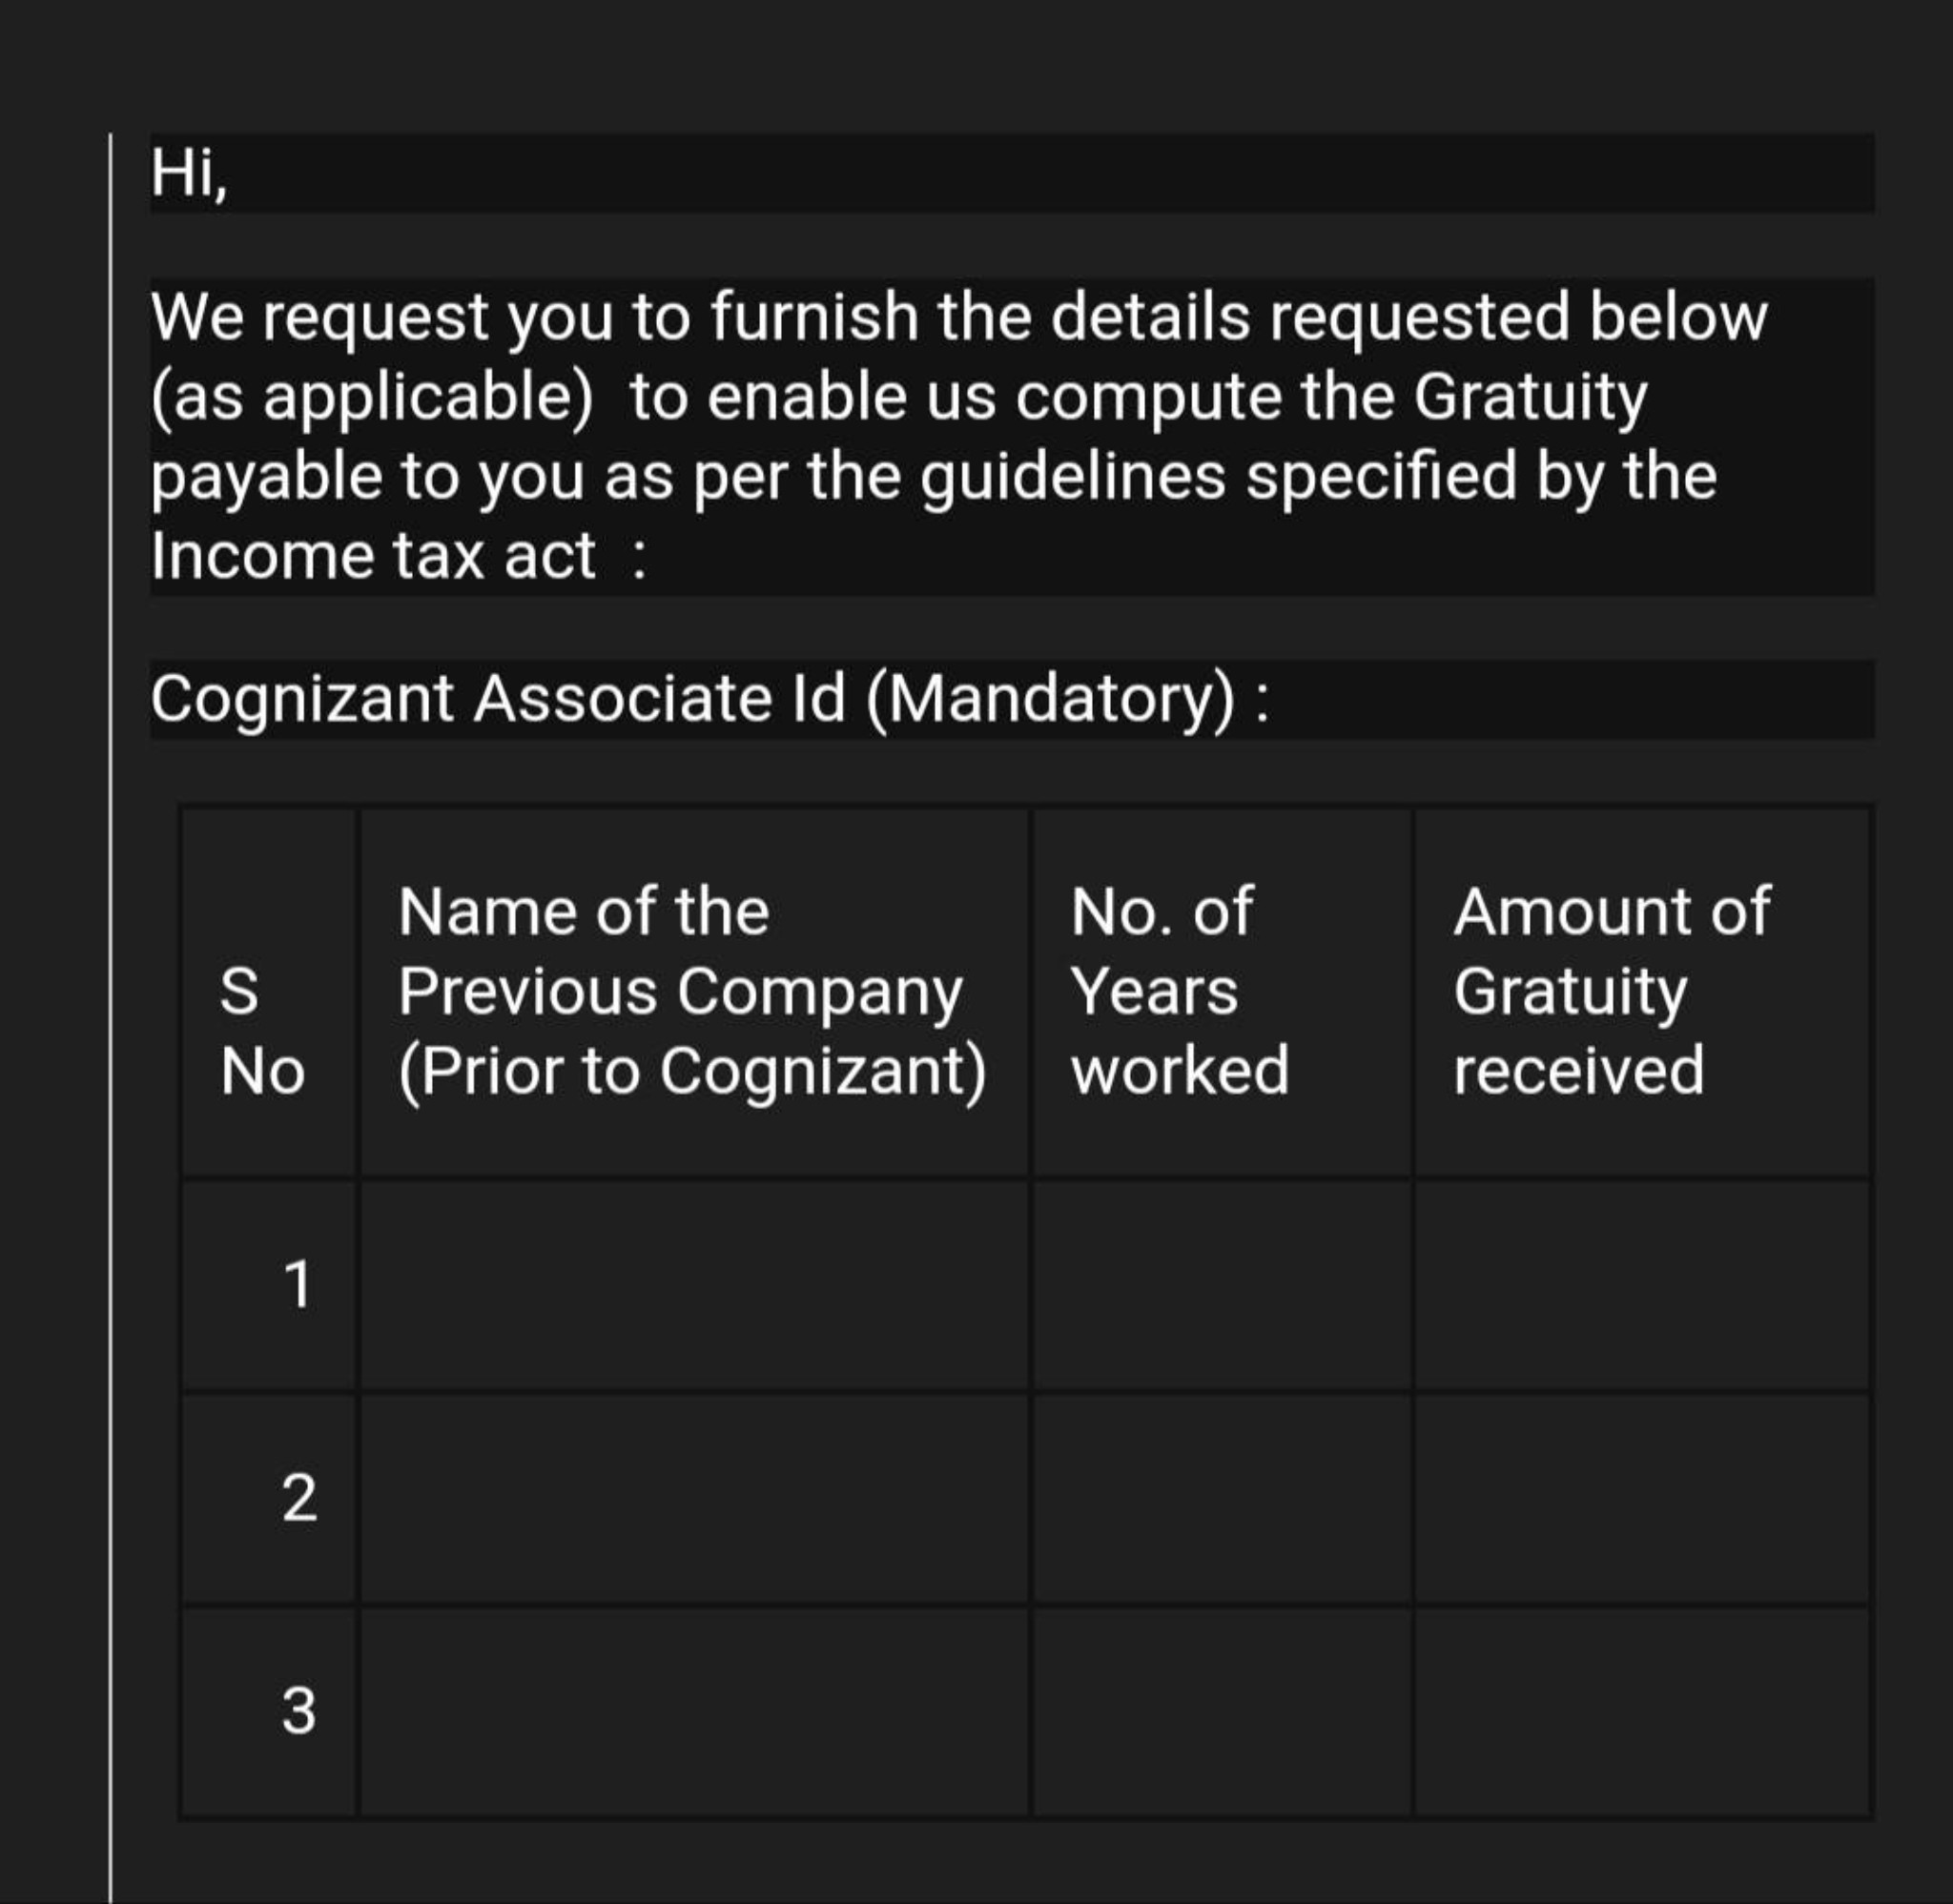Click serial number 3 cell
The image size is (1953, 1904).
[x=269, y=1712]
